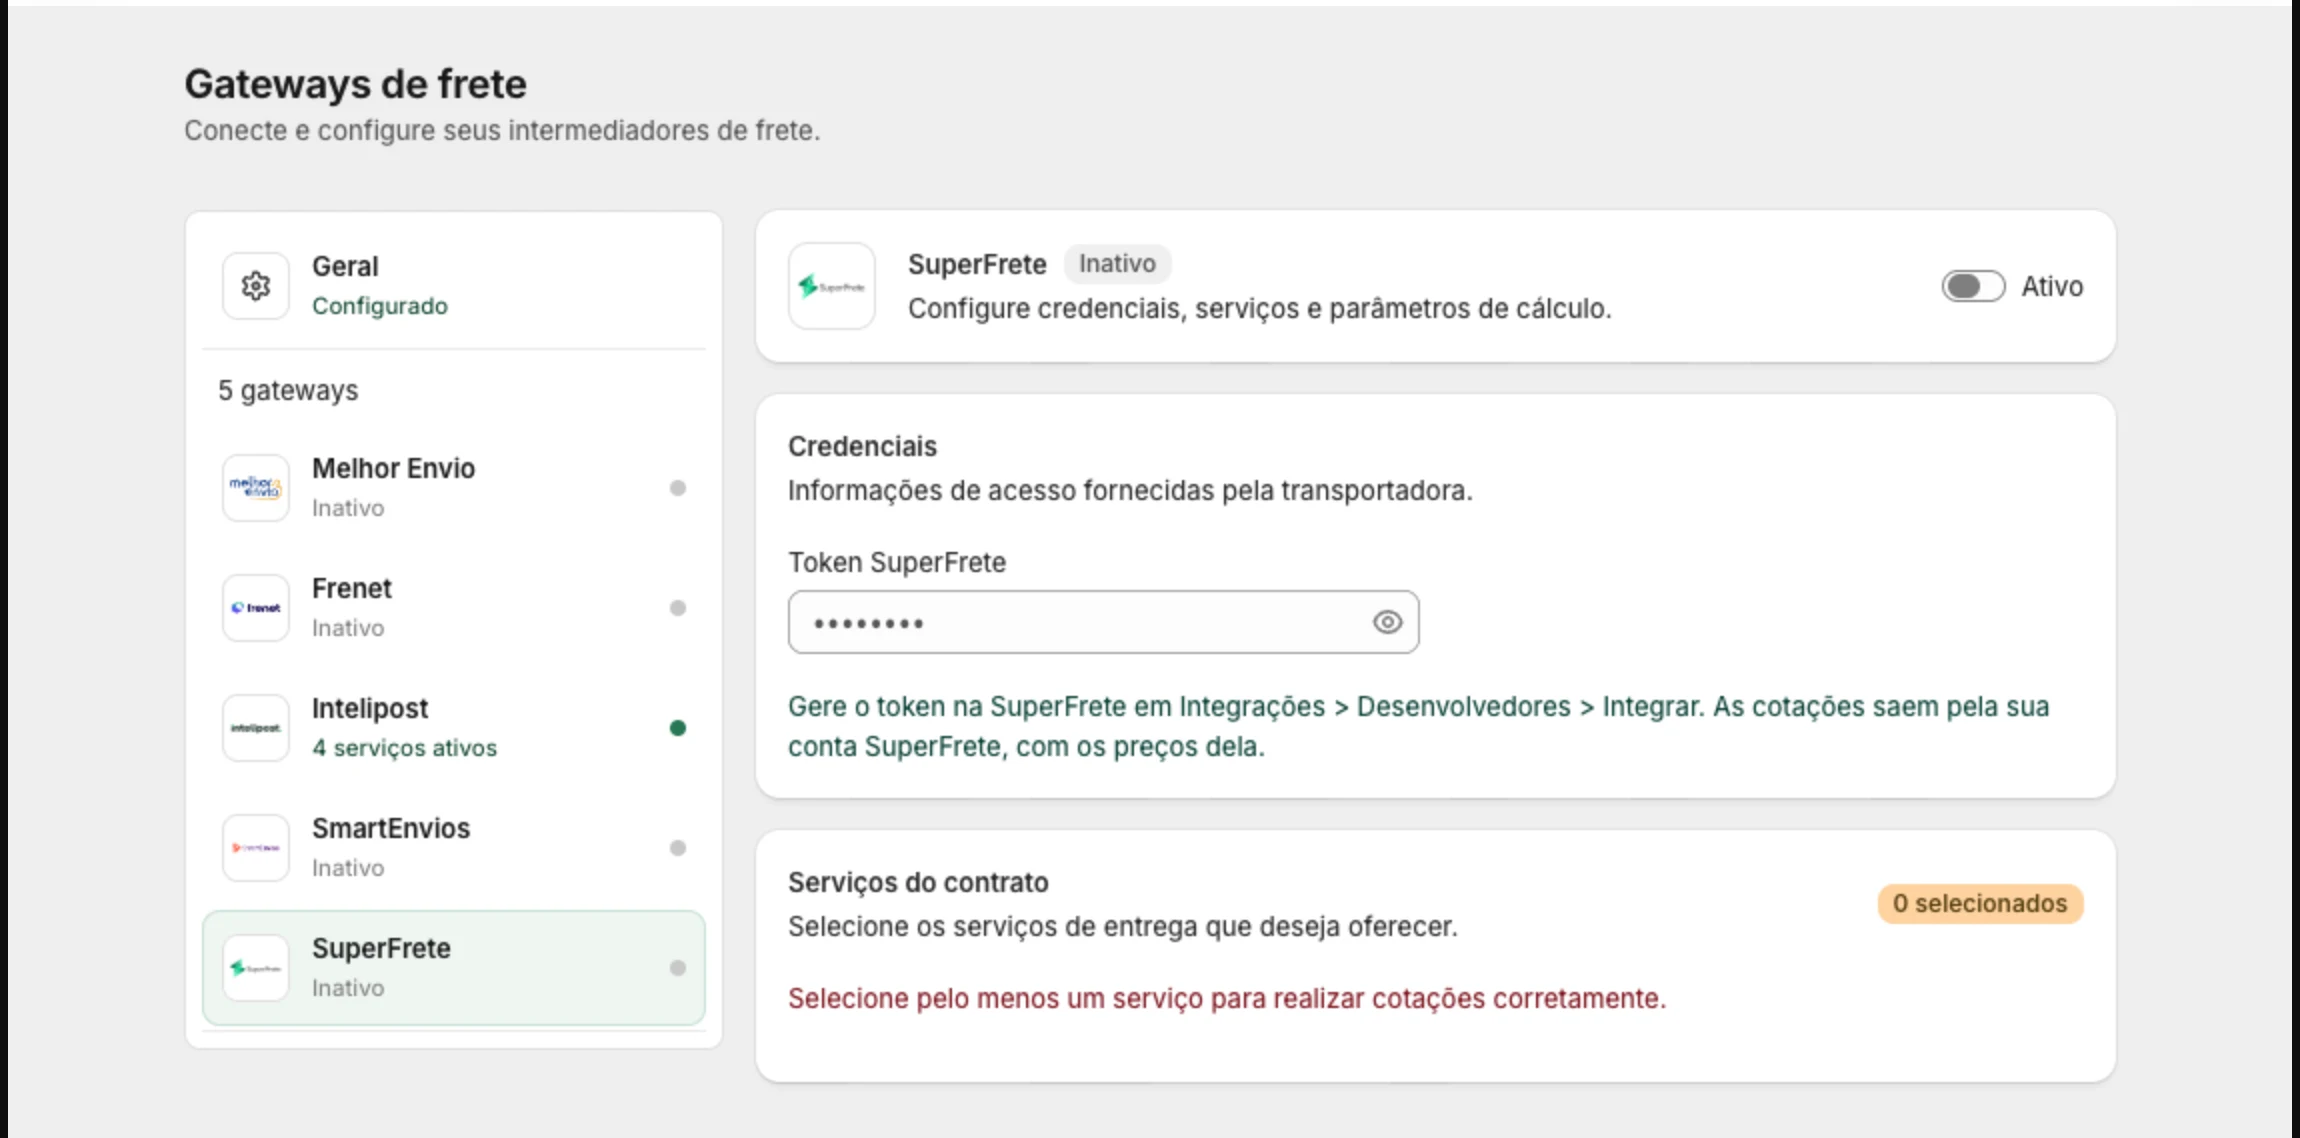The width and height of the screenshot is (2300, 1138).
Task: Click the Frenet logo icon
Action: point(256,608)
